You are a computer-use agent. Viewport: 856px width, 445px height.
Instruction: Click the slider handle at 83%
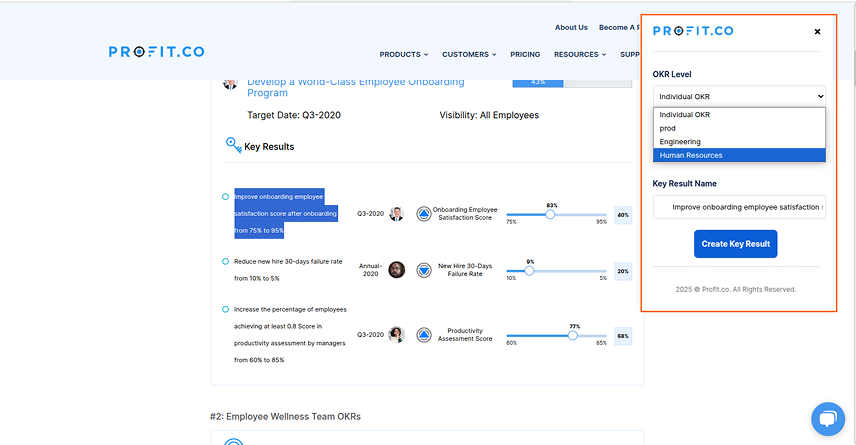pos(550,215)
